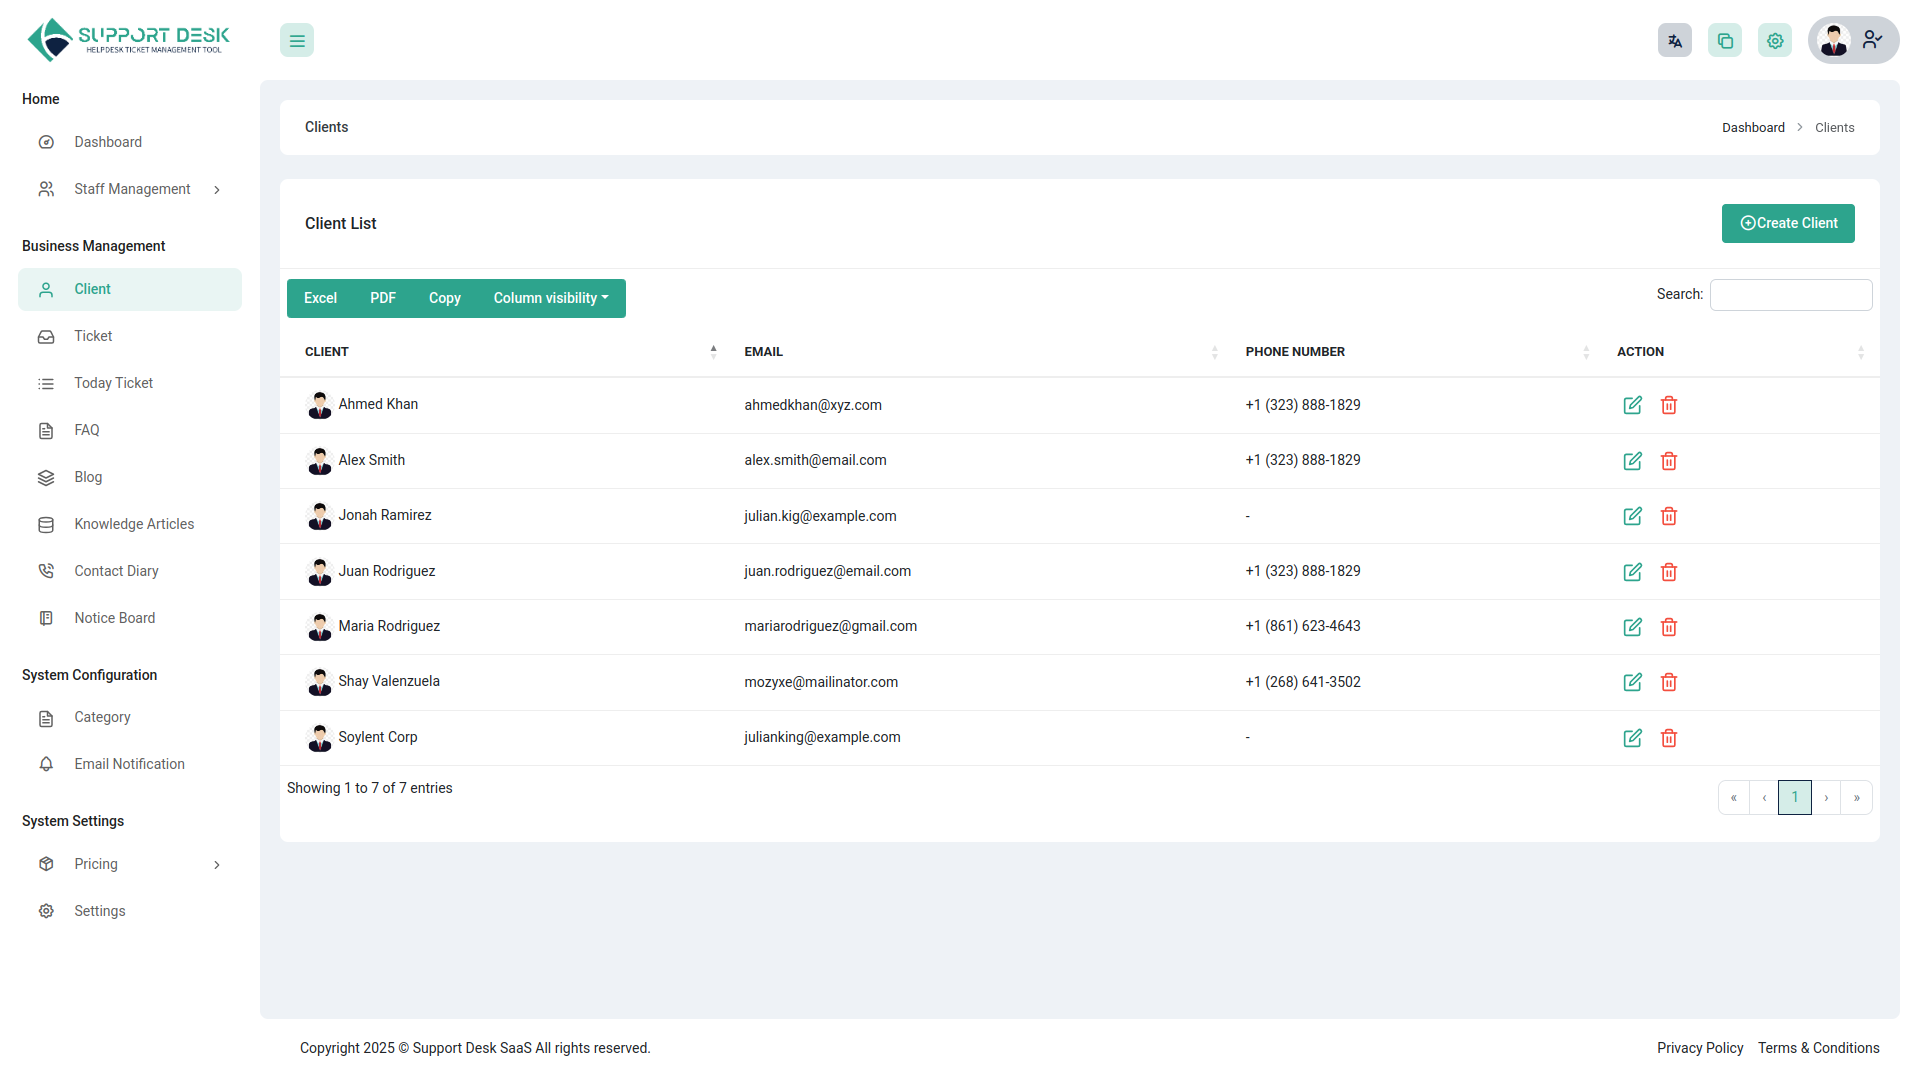Toggle CLIENT column sorting order
This screenshot has width=1920, height=1080.
[x=713, y=351]
